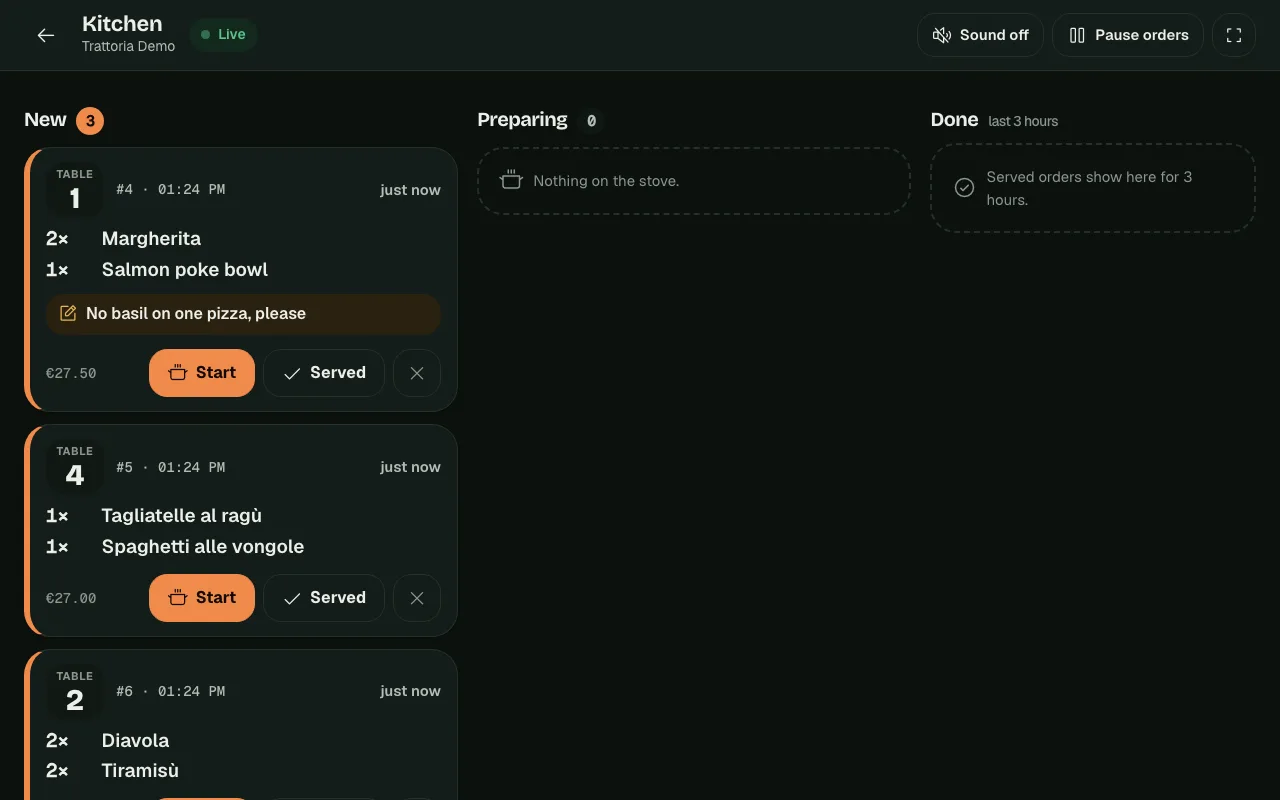Click the note 'No basil on one pizza, please'

(243, 314)
